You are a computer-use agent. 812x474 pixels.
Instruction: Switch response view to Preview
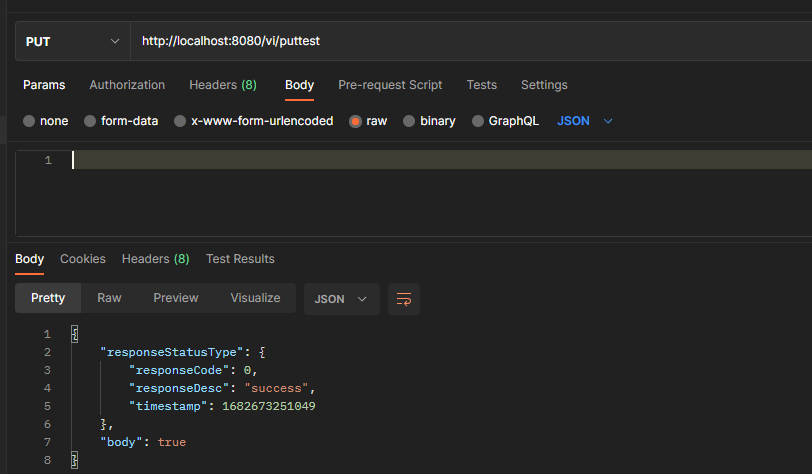[x=176, y=298]
